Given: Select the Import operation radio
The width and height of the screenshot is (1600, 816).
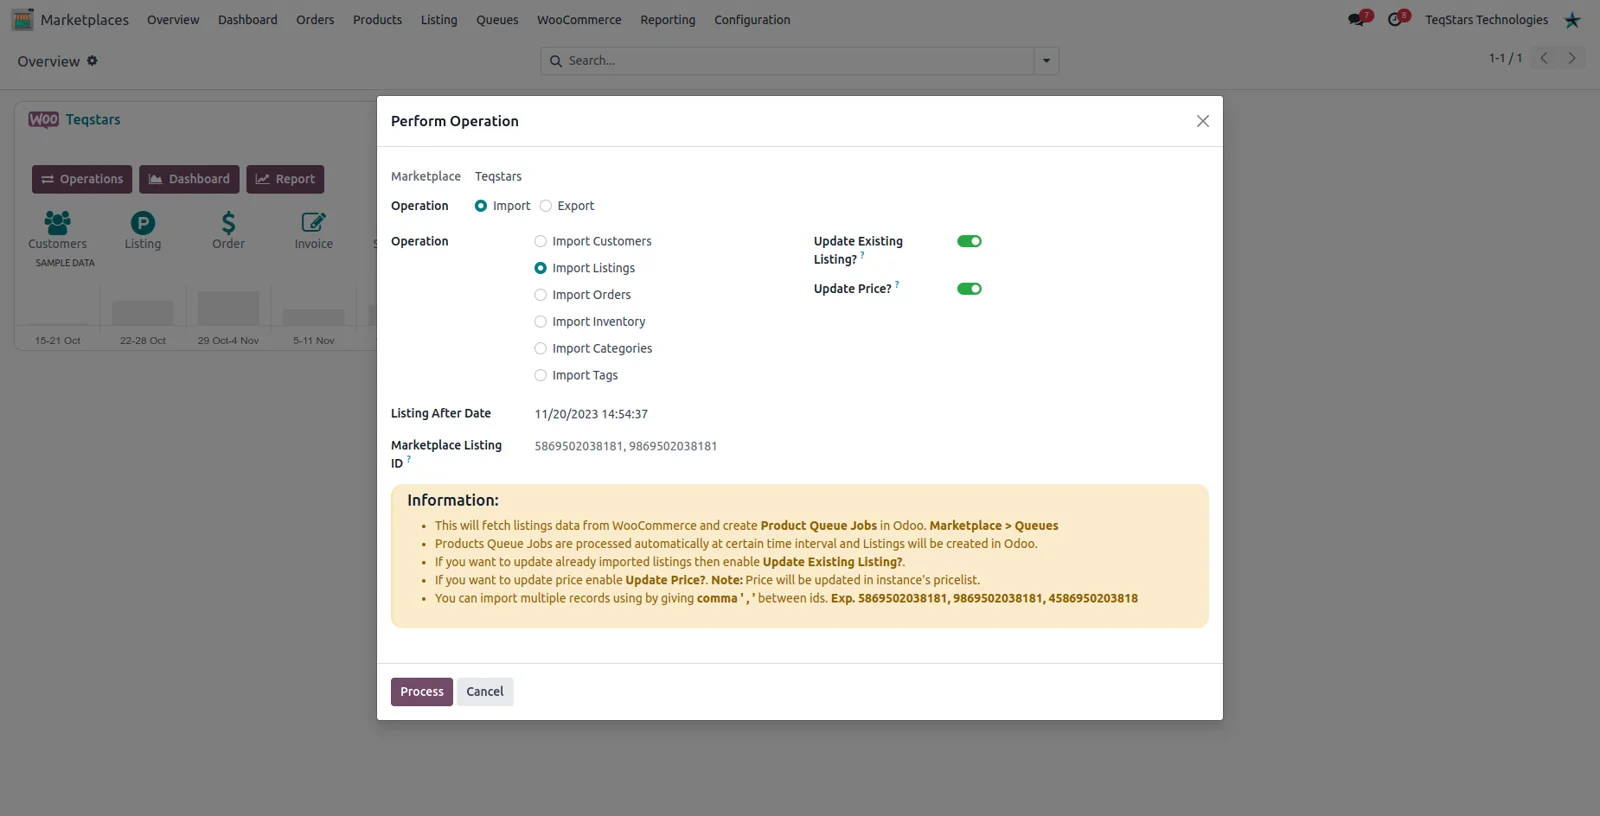Looking at the screenshot, I should coord(481,206).
